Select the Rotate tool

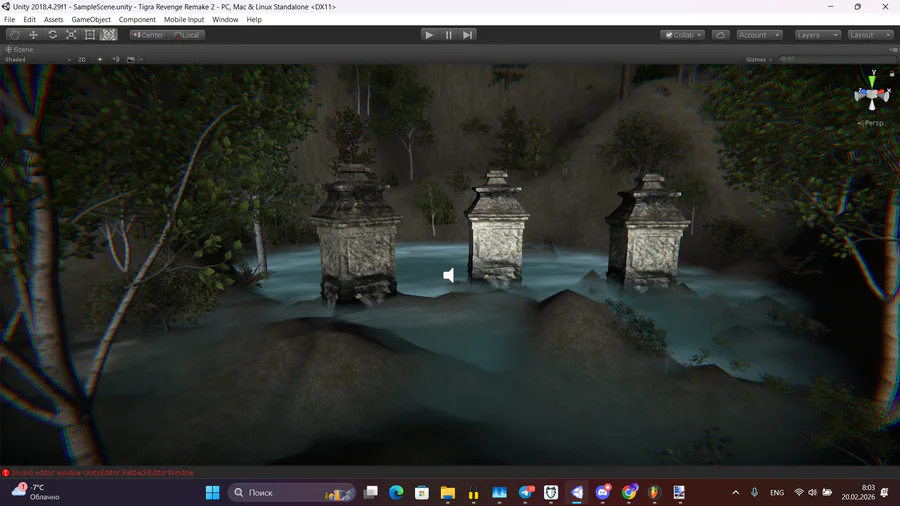(52, 35)
